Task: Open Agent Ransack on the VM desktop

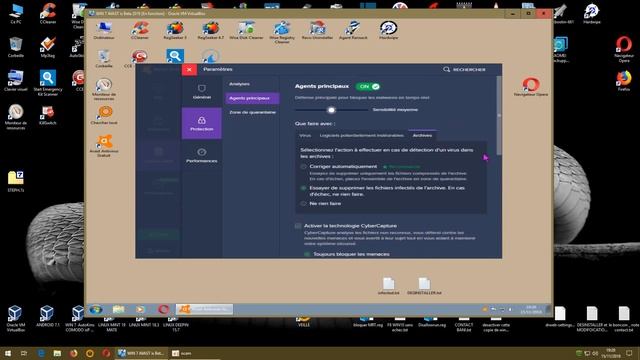Action: (353, 31)
